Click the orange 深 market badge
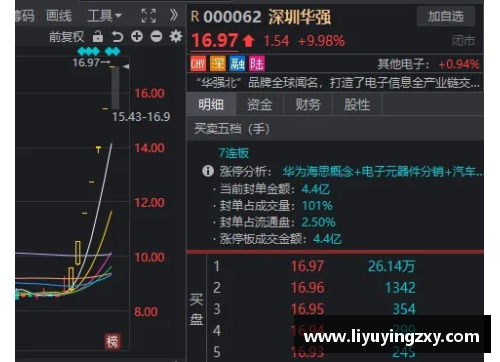 [217, 63]
